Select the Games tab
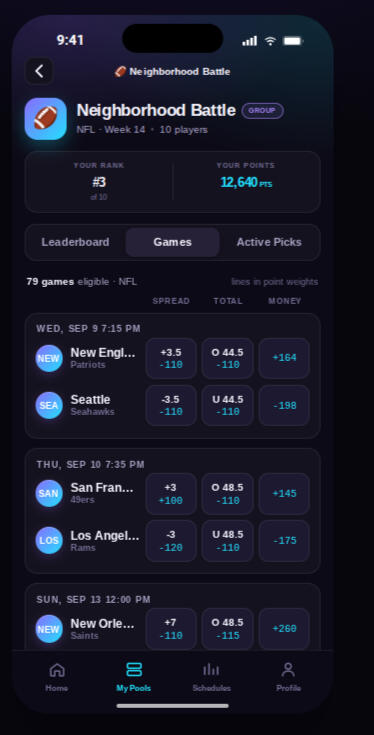The width and height of the screenshot is (374, 735). tap(172, 242)
